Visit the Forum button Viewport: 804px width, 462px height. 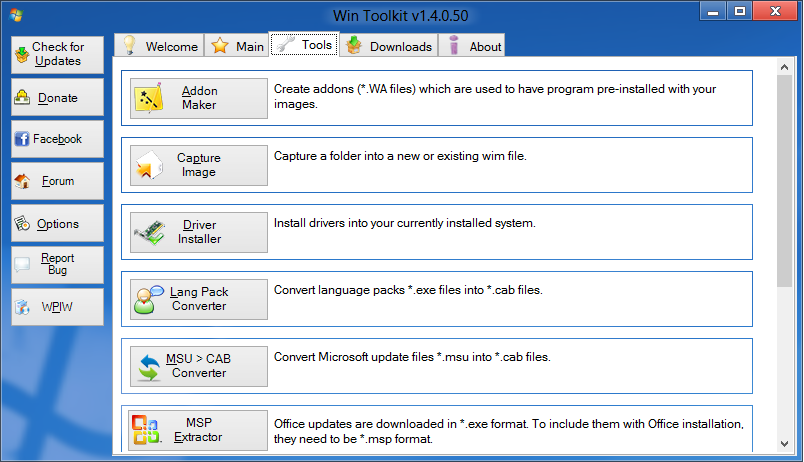[x=57, y=181]
